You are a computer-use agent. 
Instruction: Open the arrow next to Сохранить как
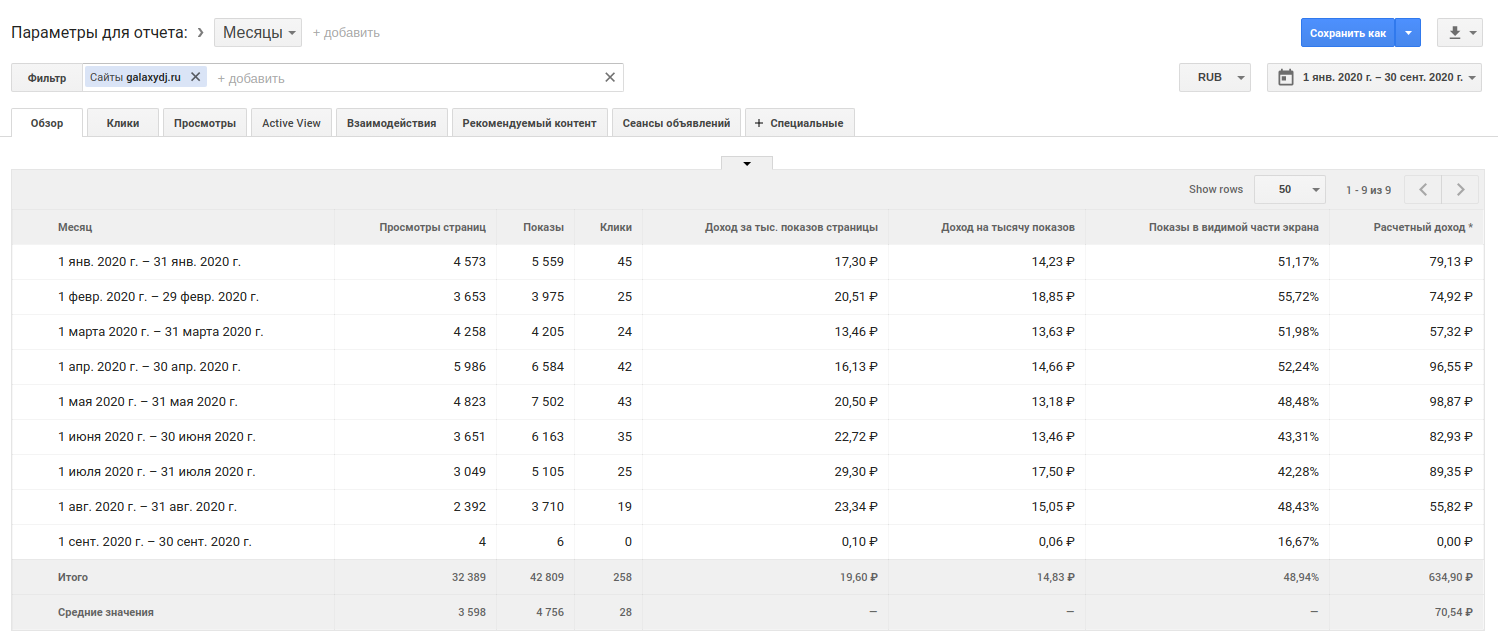1408,33
